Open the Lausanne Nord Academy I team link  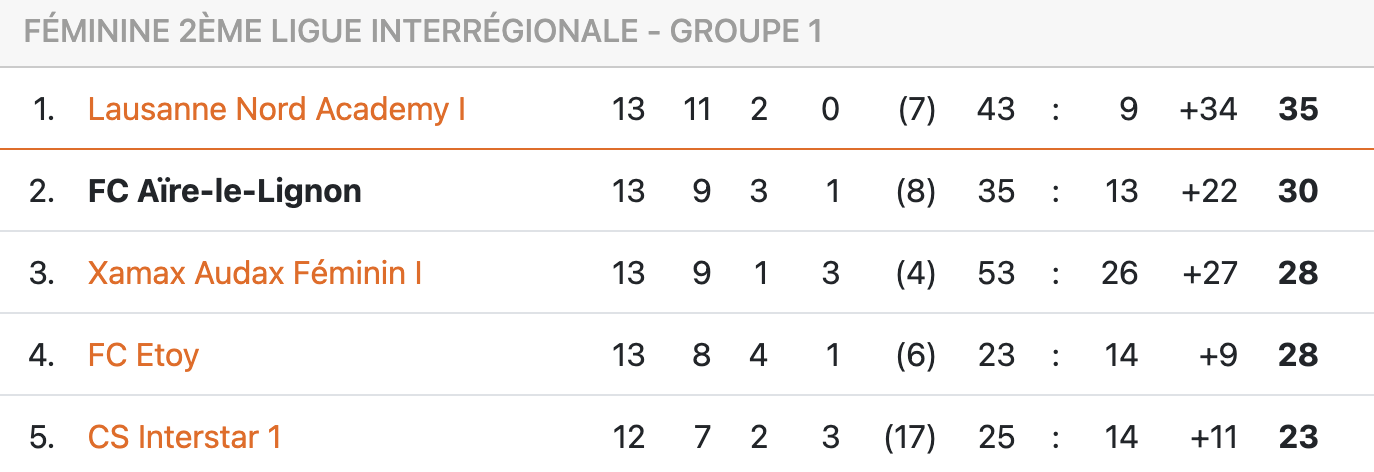click(276, 109)
